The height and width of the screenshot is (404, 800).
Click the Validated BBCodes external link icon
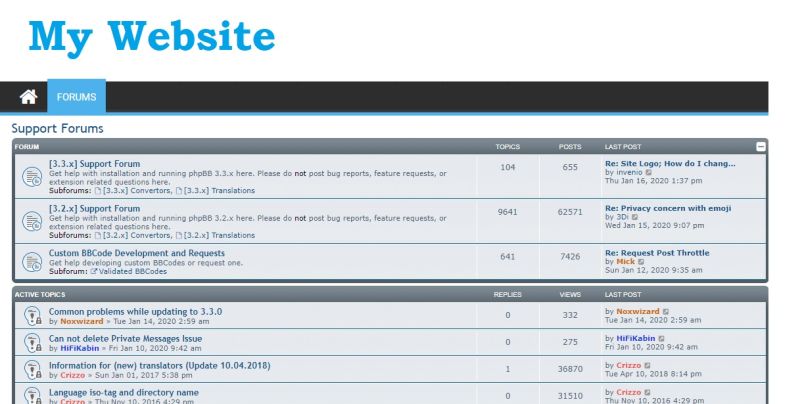pos(93,271)
